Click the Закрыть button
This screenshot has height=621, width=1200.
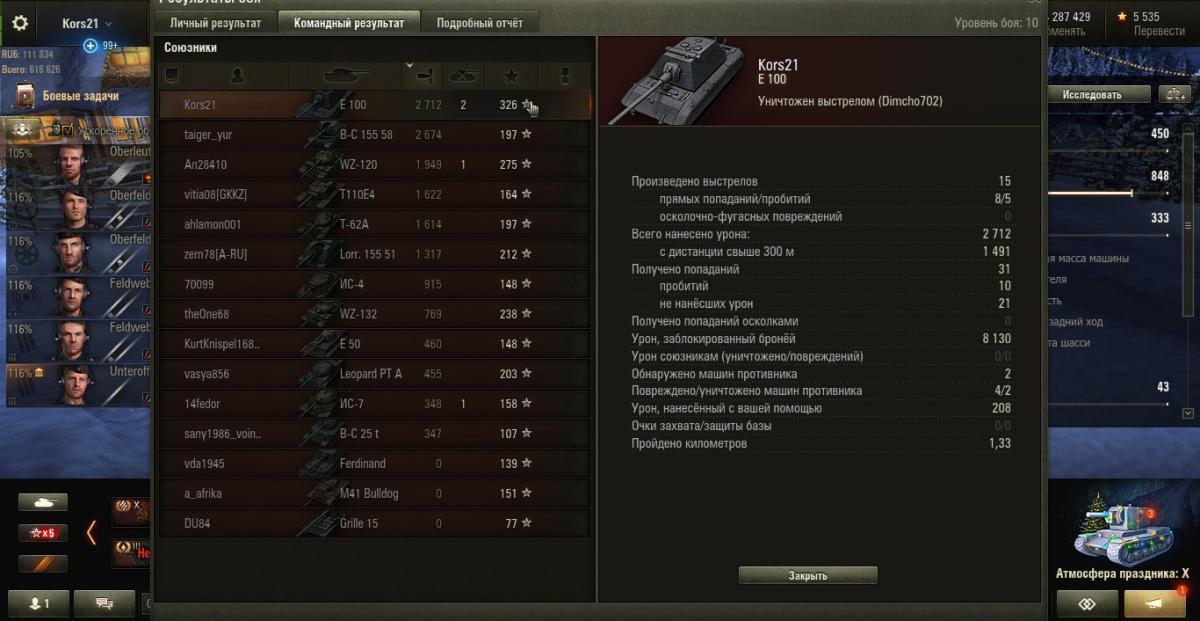click(808, 576)
